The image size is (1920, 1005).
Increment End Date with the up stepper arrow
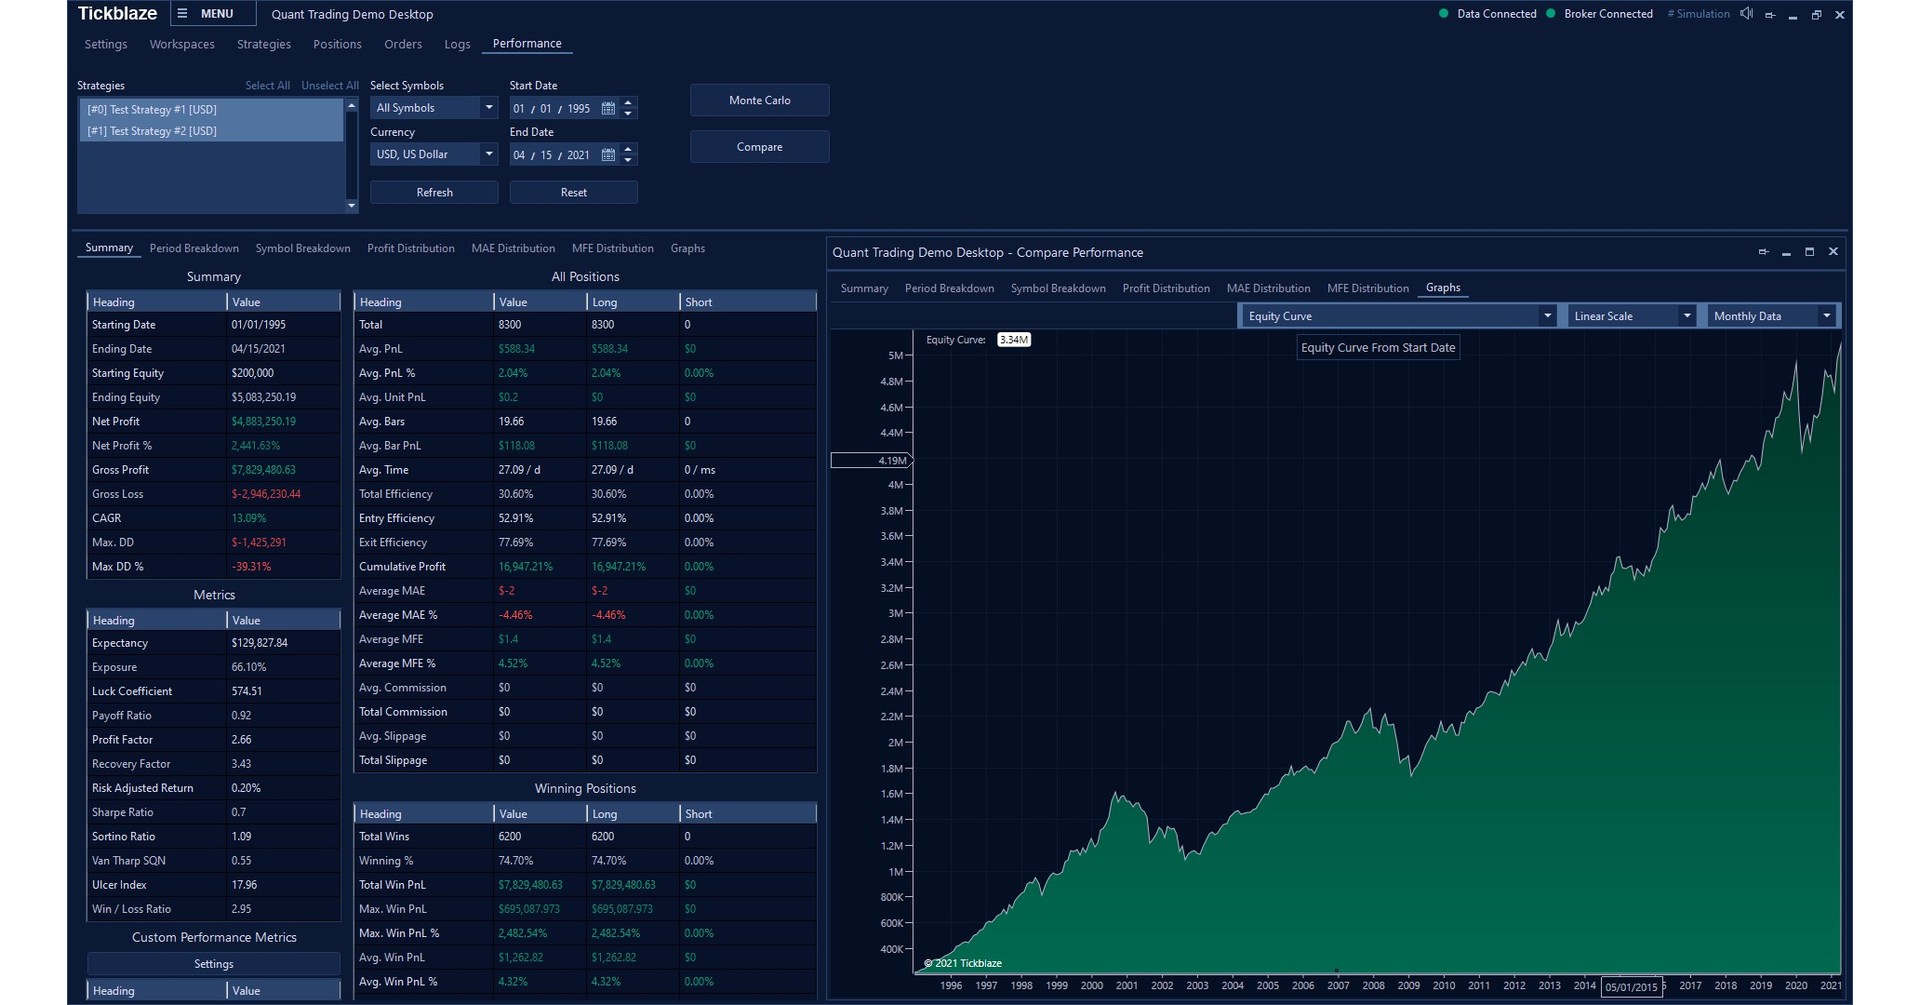click(628, 150)
